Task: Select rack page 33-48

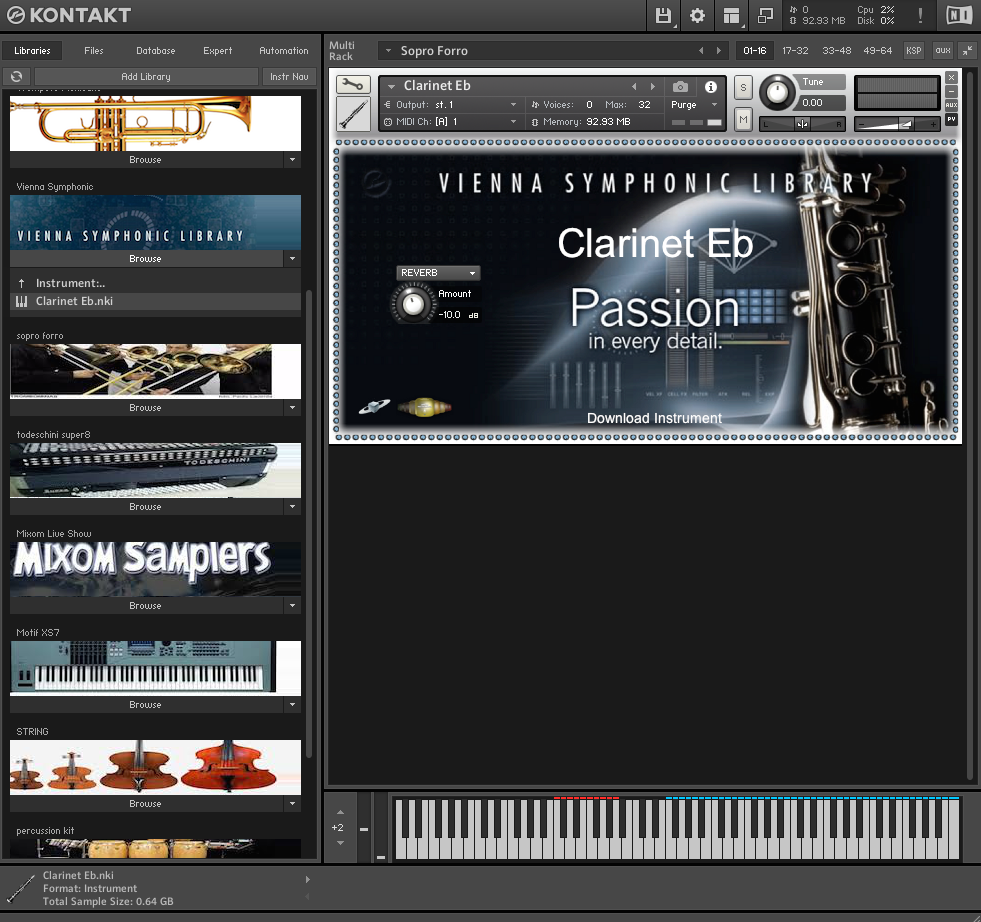Action: pos(836,51)
